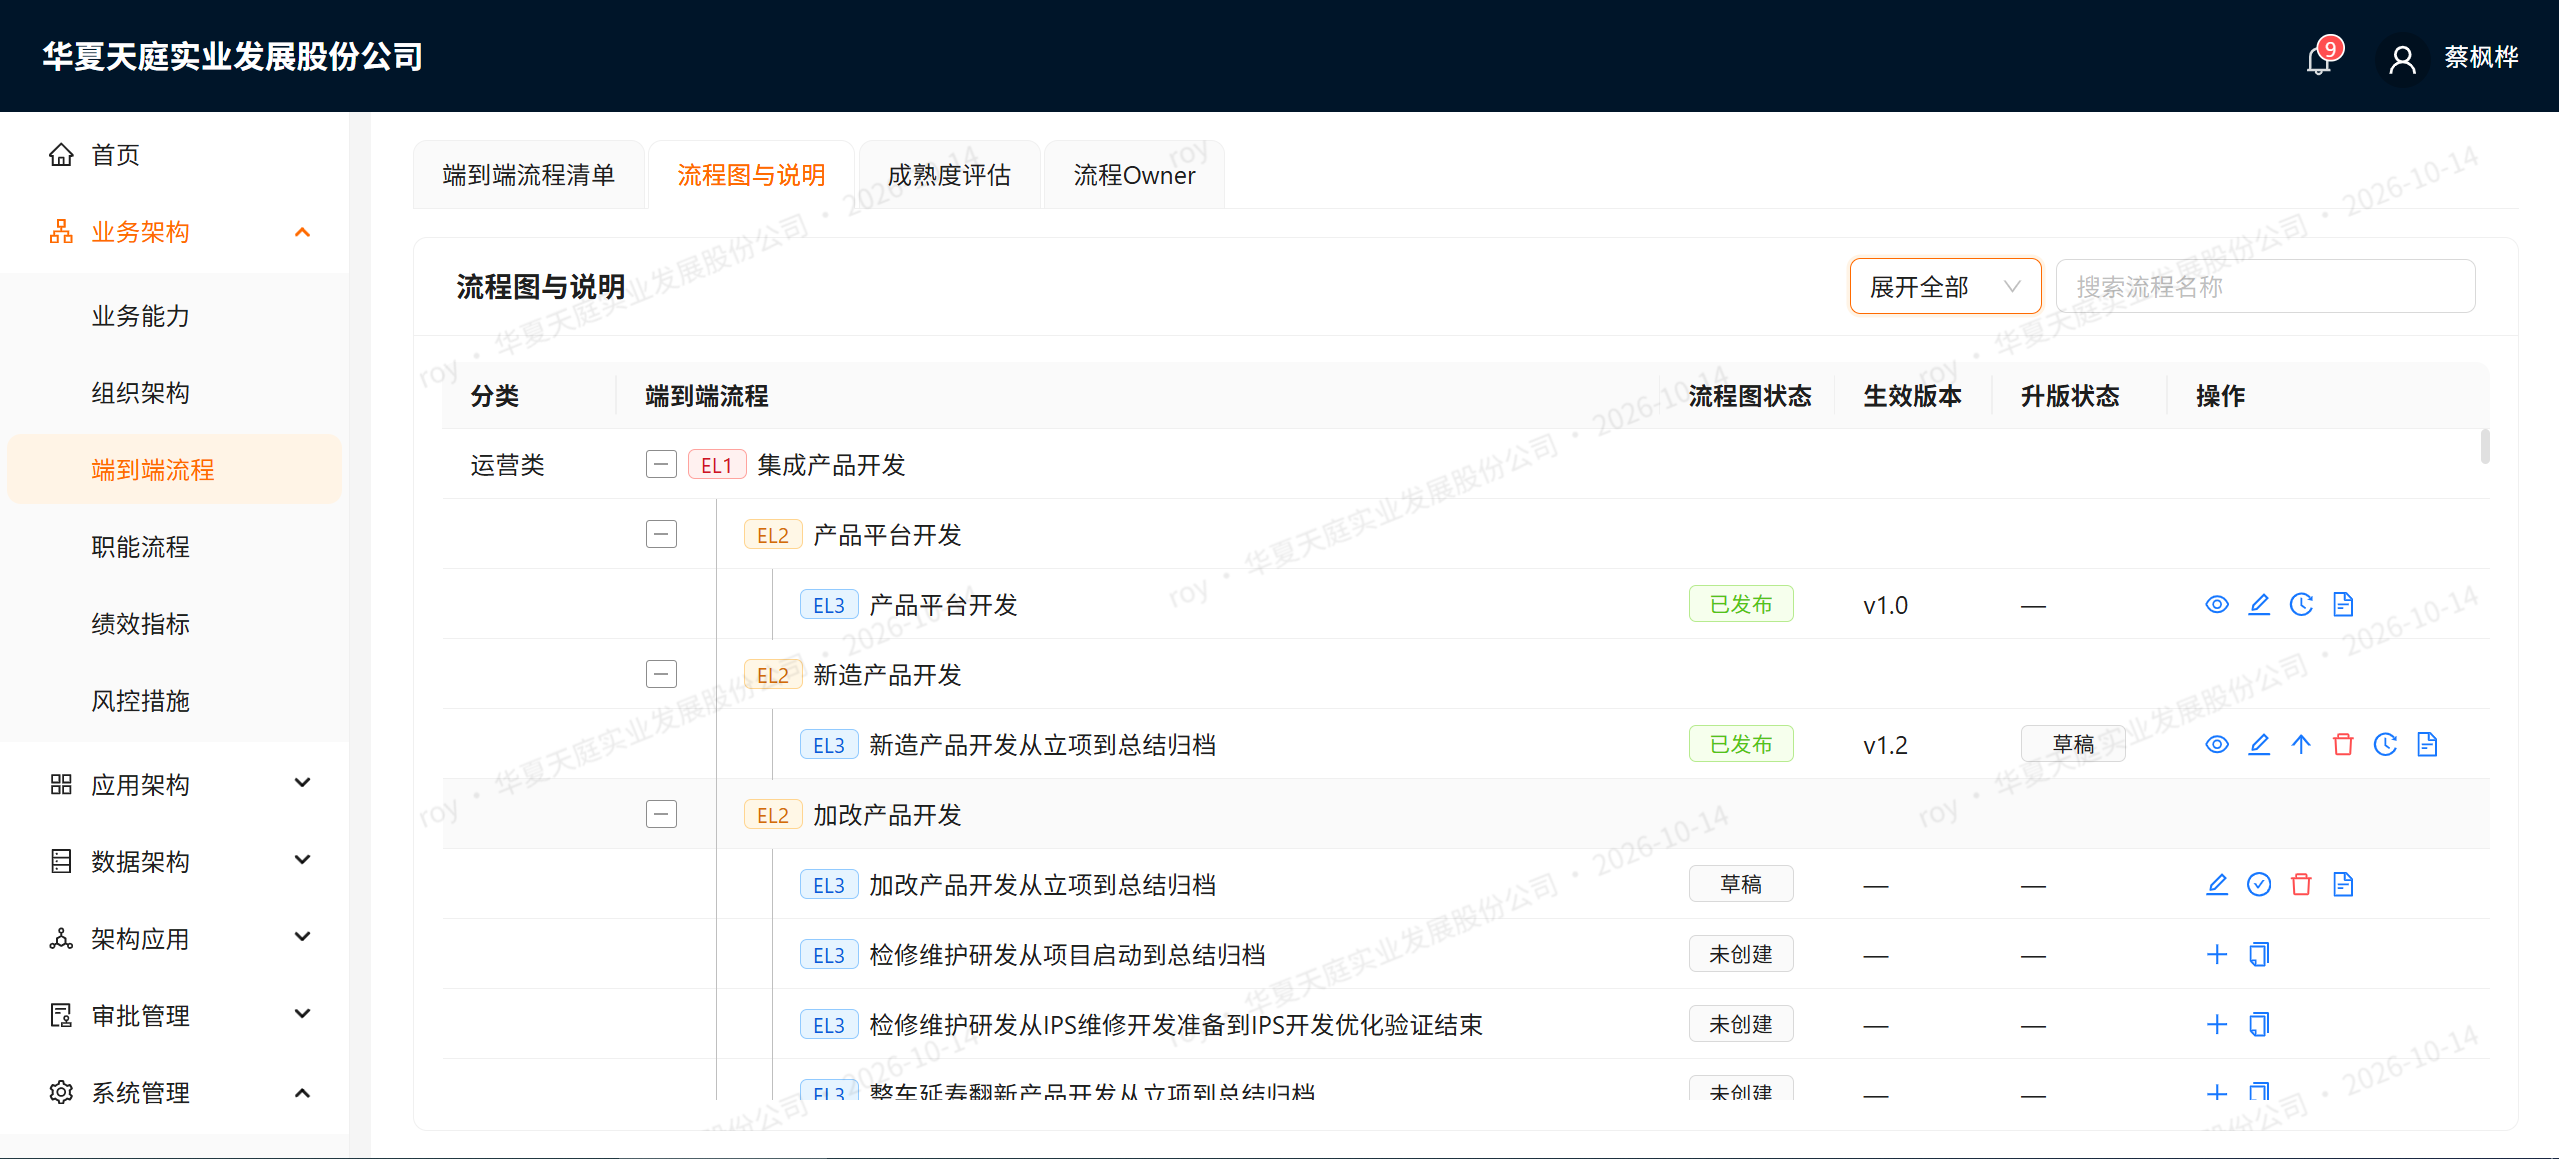Click the table's vertical scrollbar thumb
Screen dimensions: 2559x1159
coord(2485,447)
